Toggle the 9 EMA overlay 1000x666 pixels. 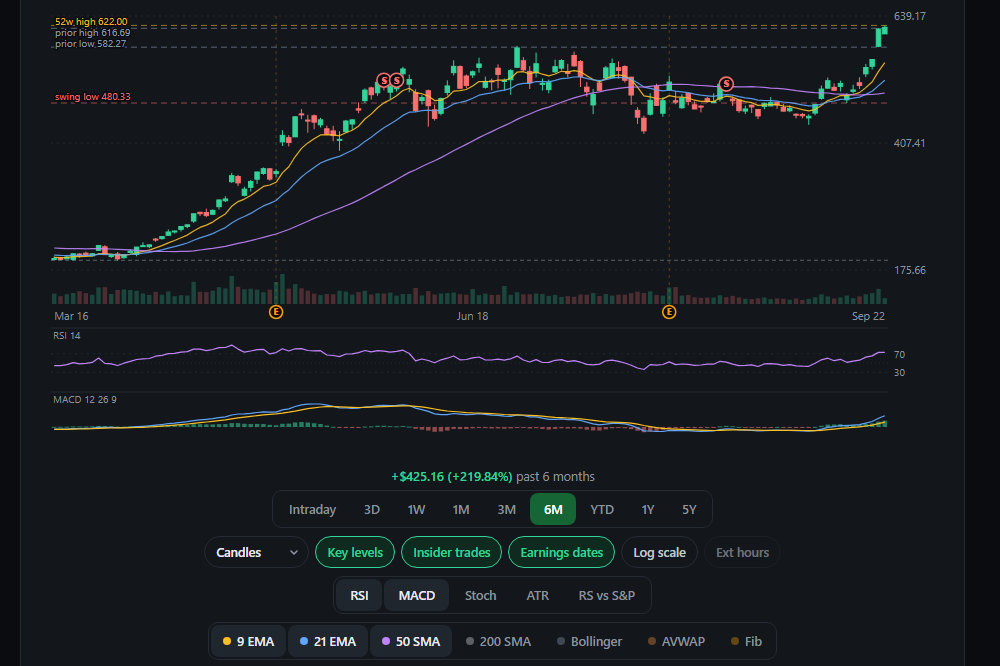(x=248, y=641)
